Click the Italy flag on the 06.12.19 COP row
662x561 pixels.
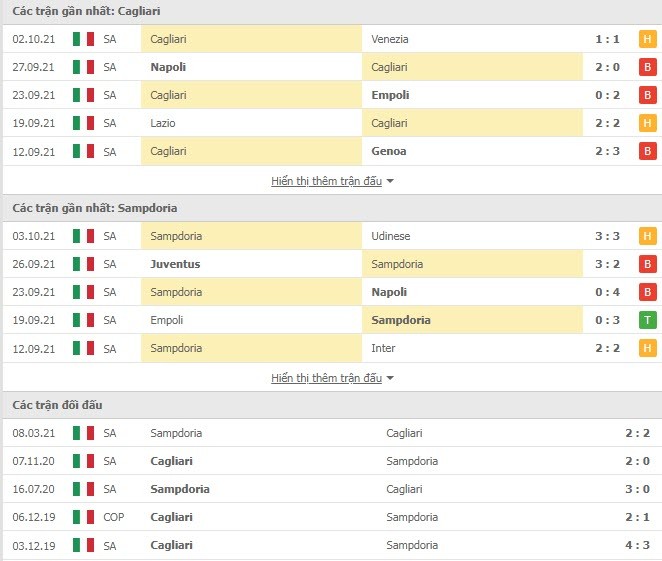pyautogui.click(x=84, y=517)
